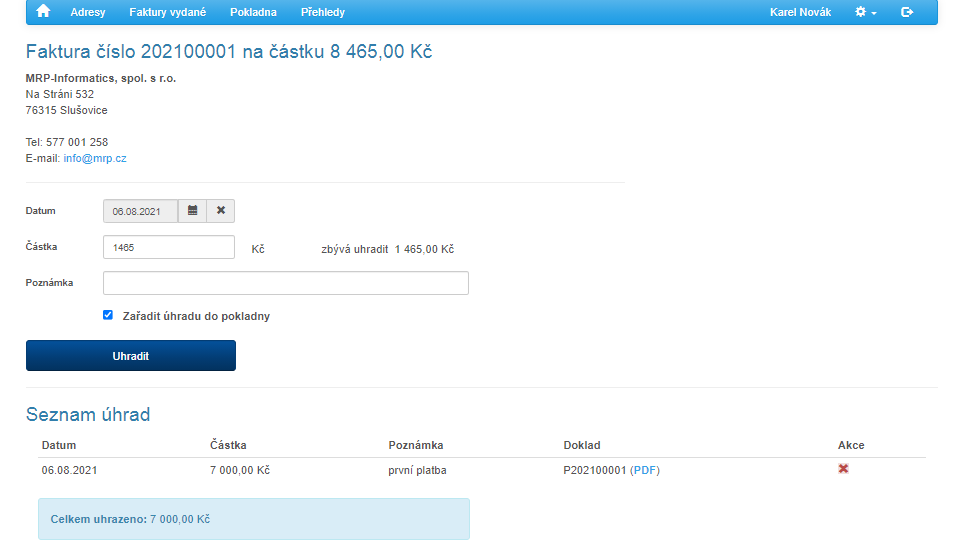Click the Na Stráni 532 address line
Image resolution: width=964 pixels, height=554 pixels.
(x=60, y=94)
